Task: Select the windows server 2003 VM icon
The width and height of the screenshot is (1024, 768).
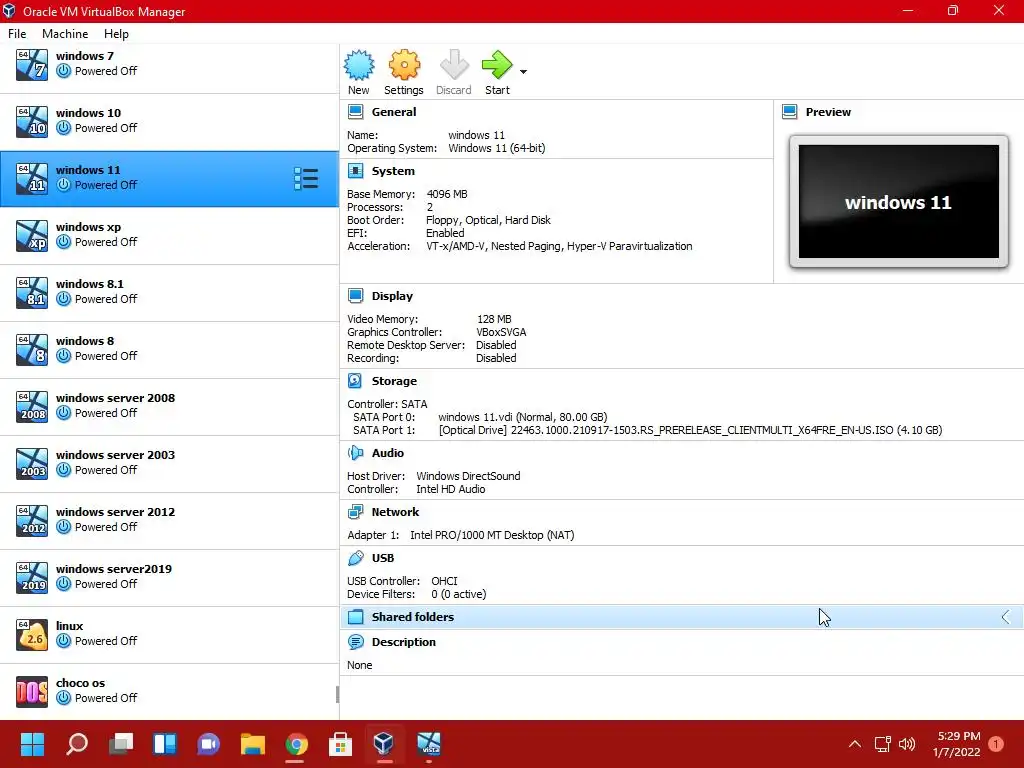Action: click(32, 464)
